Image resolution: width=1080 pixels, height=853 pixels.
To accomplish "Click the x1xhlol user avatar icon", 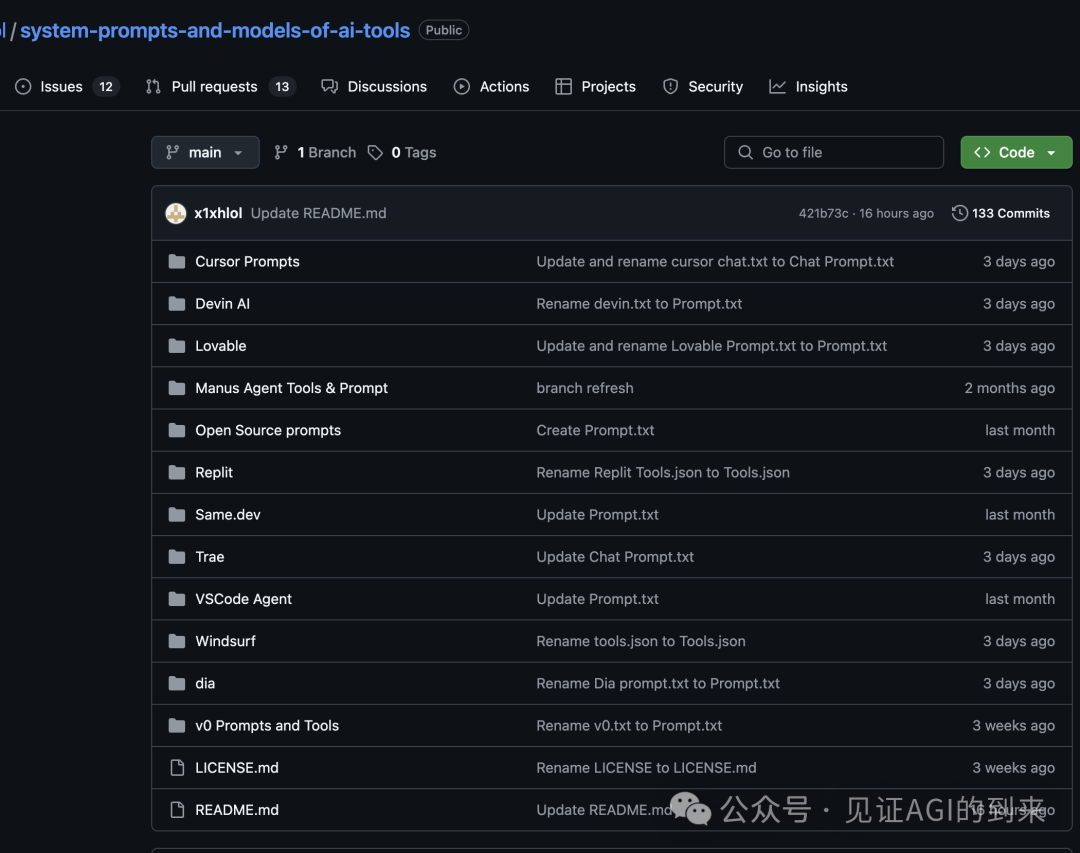I will click(x=176, y=213).
